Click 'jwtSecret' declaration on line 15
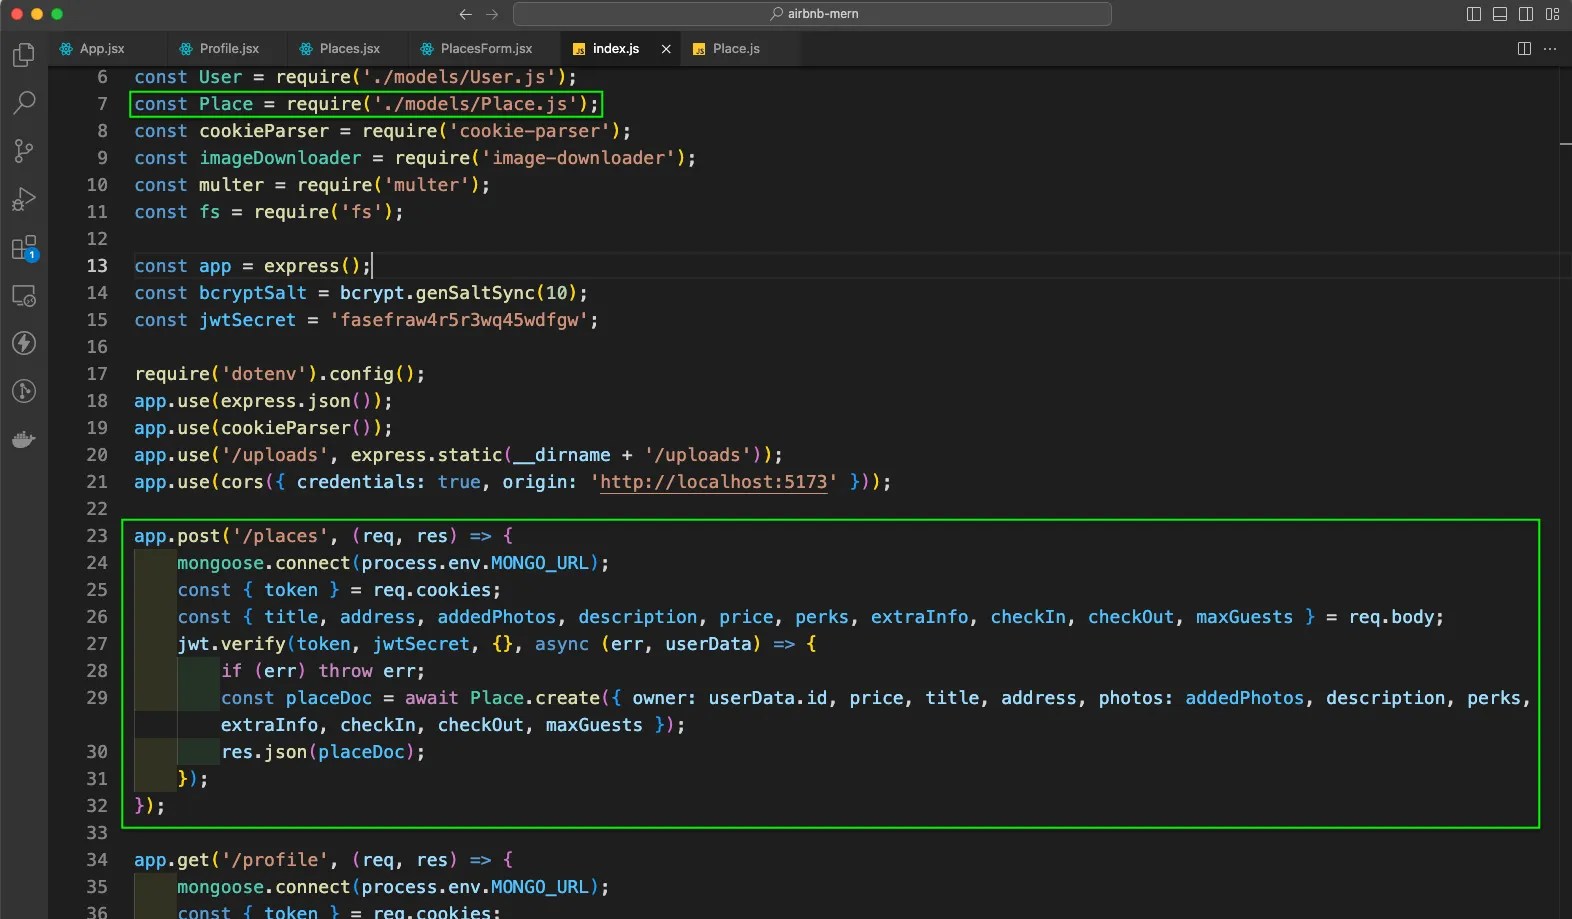Screen dimensions: 1572x919 [247, 320]
